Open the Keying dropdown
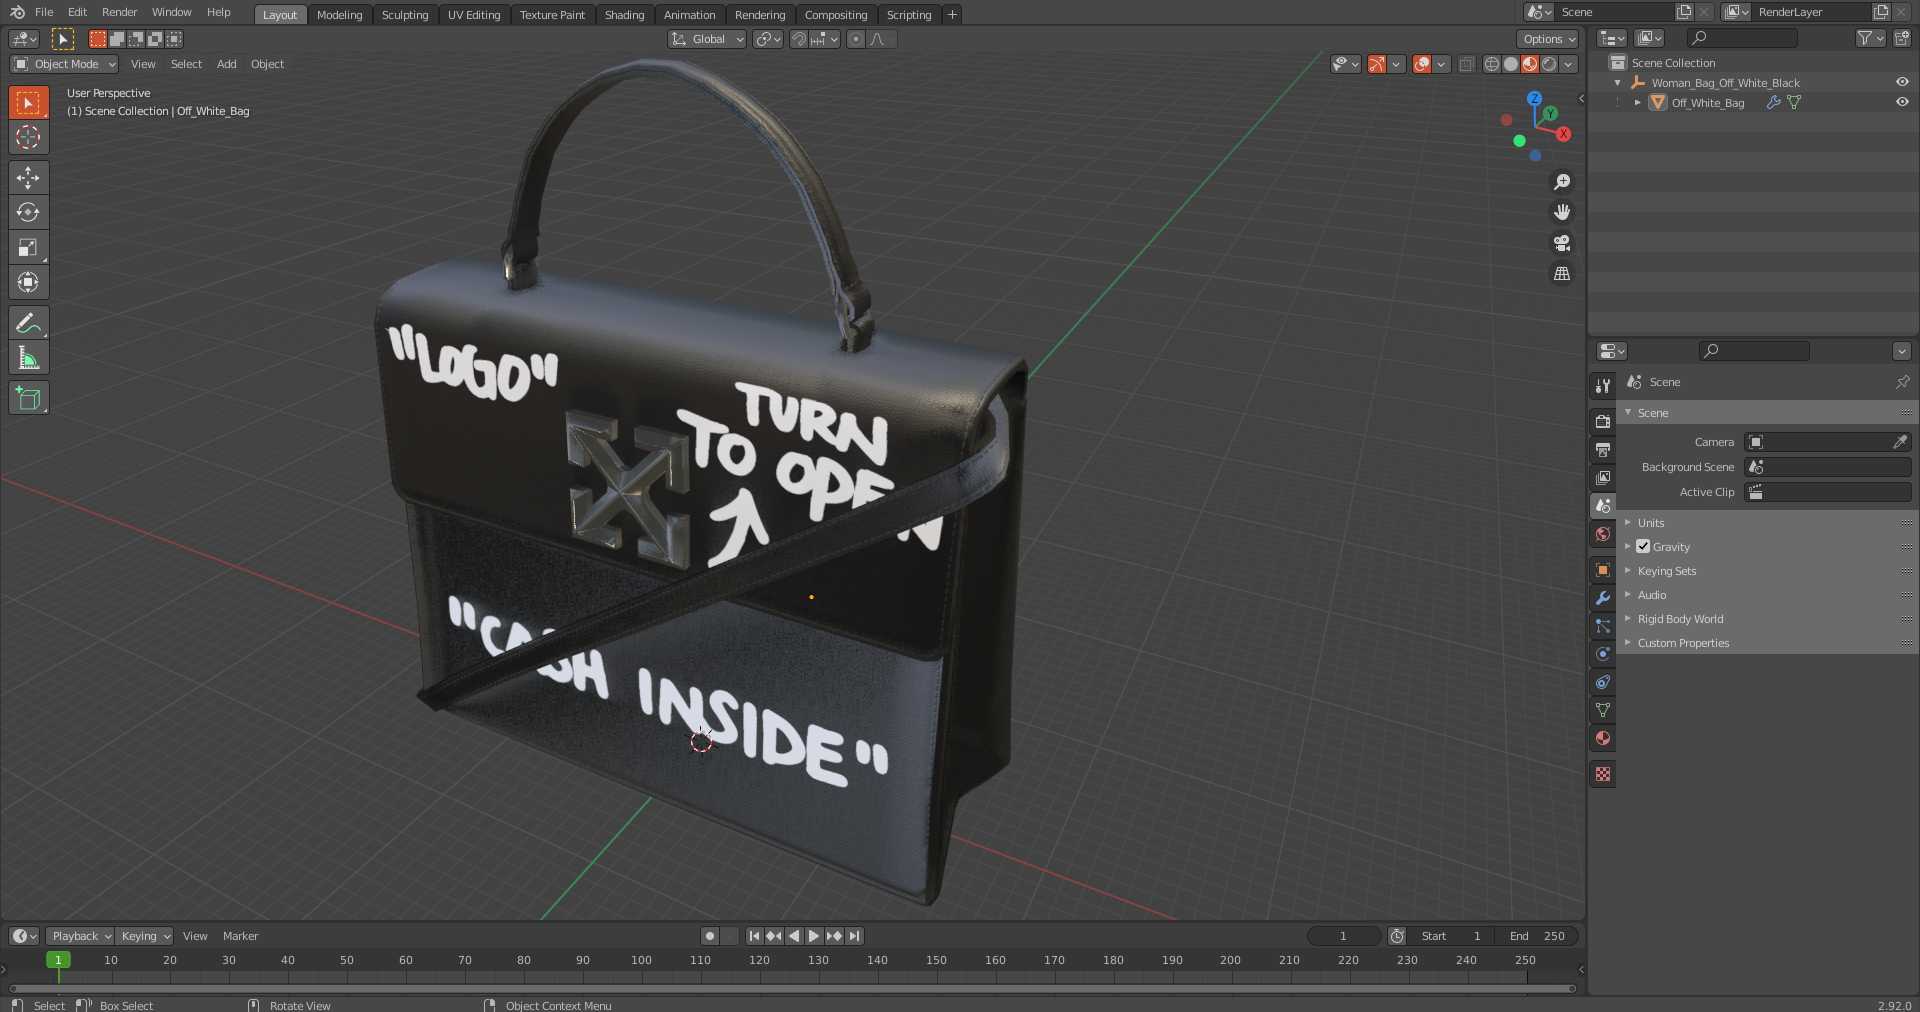Viewport: 1920px width, 1012px height. coord(145,936)
